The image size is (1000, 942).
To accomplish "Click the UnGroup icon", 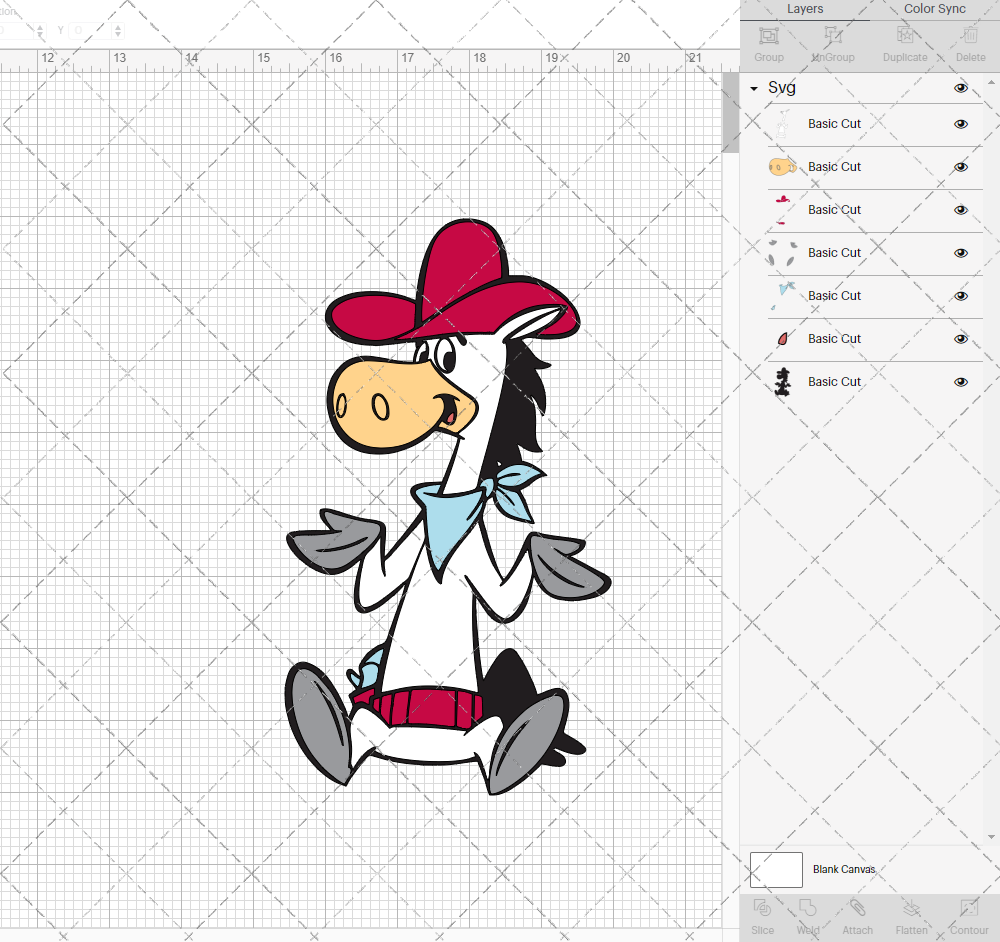I will [x=832, y=36].
